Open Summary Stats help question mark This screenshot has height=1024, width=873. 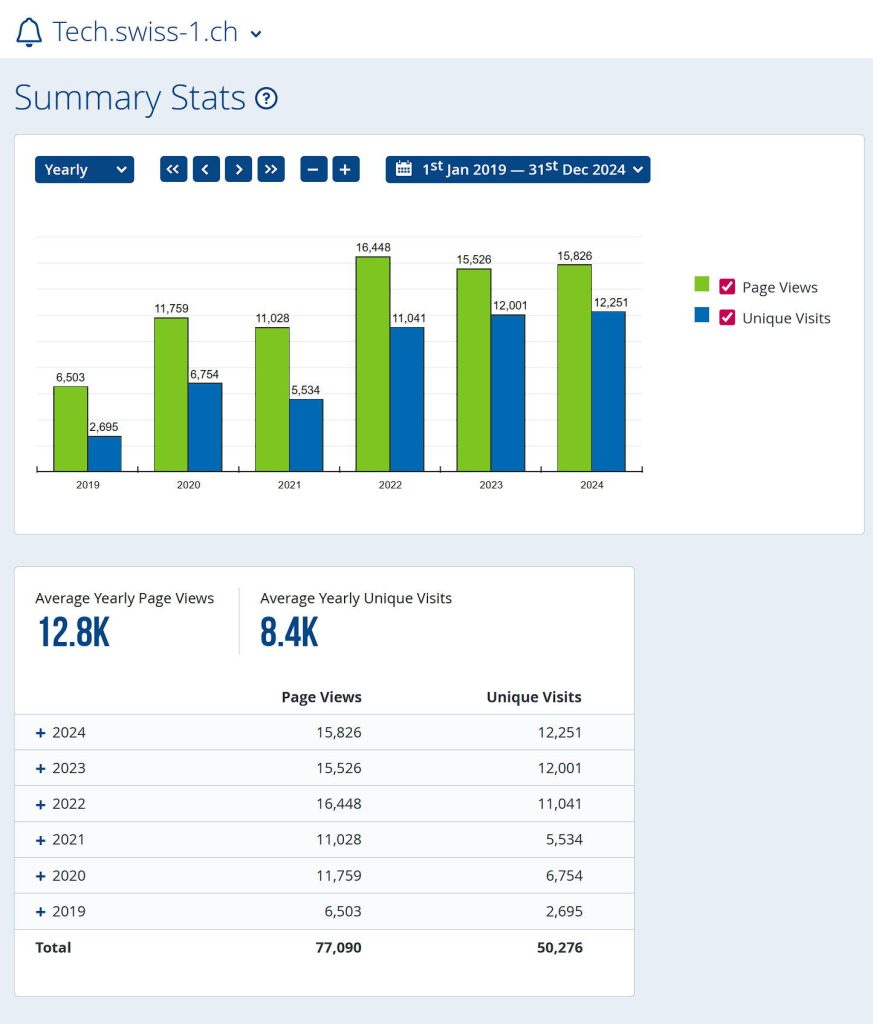(266, 99)
